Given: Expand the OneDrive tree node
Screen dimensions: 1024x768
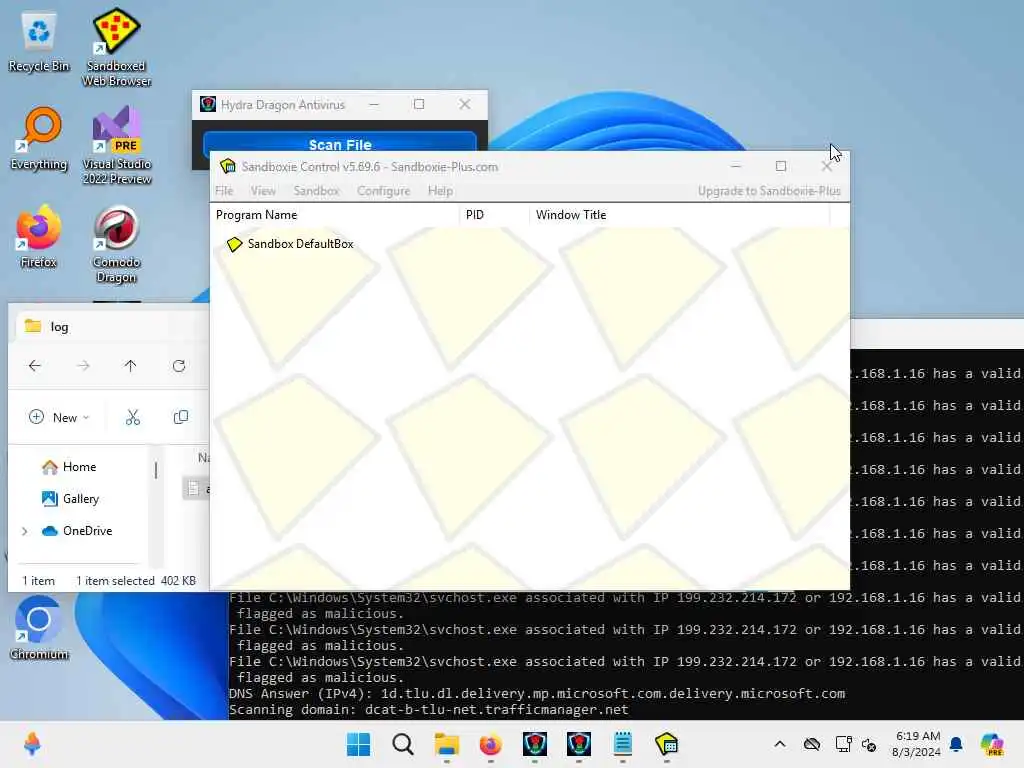Looking at the screenshot, I should point(25,531).
